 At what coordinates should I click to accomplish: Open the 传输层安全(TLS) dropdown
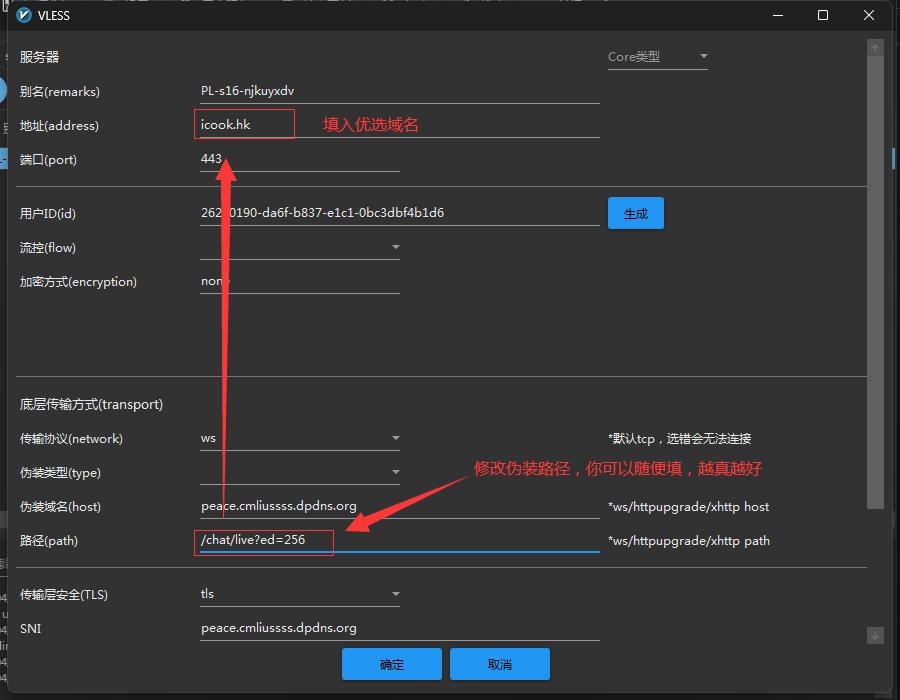[300, 594]
